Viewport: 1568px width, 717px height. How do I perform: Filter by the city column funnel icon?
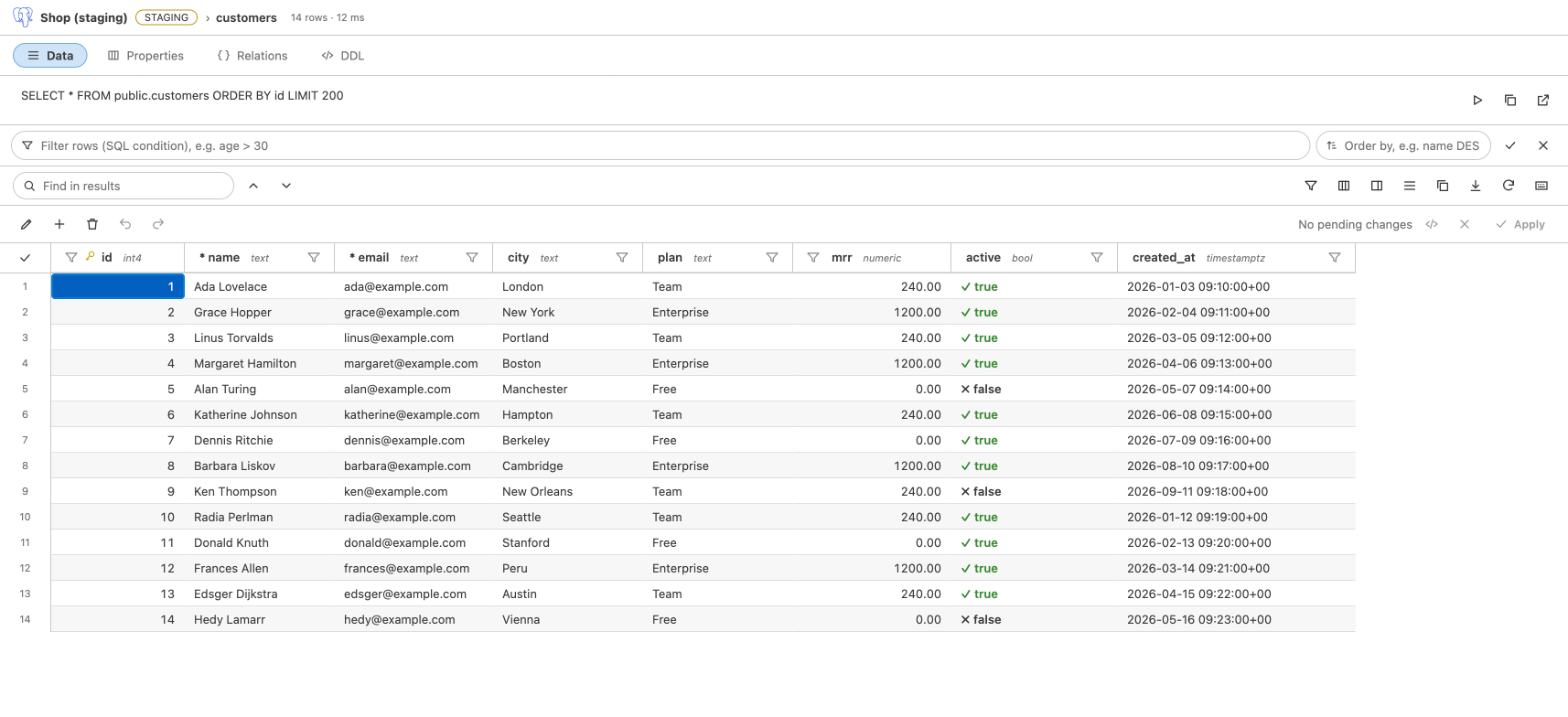coord(622,258)
